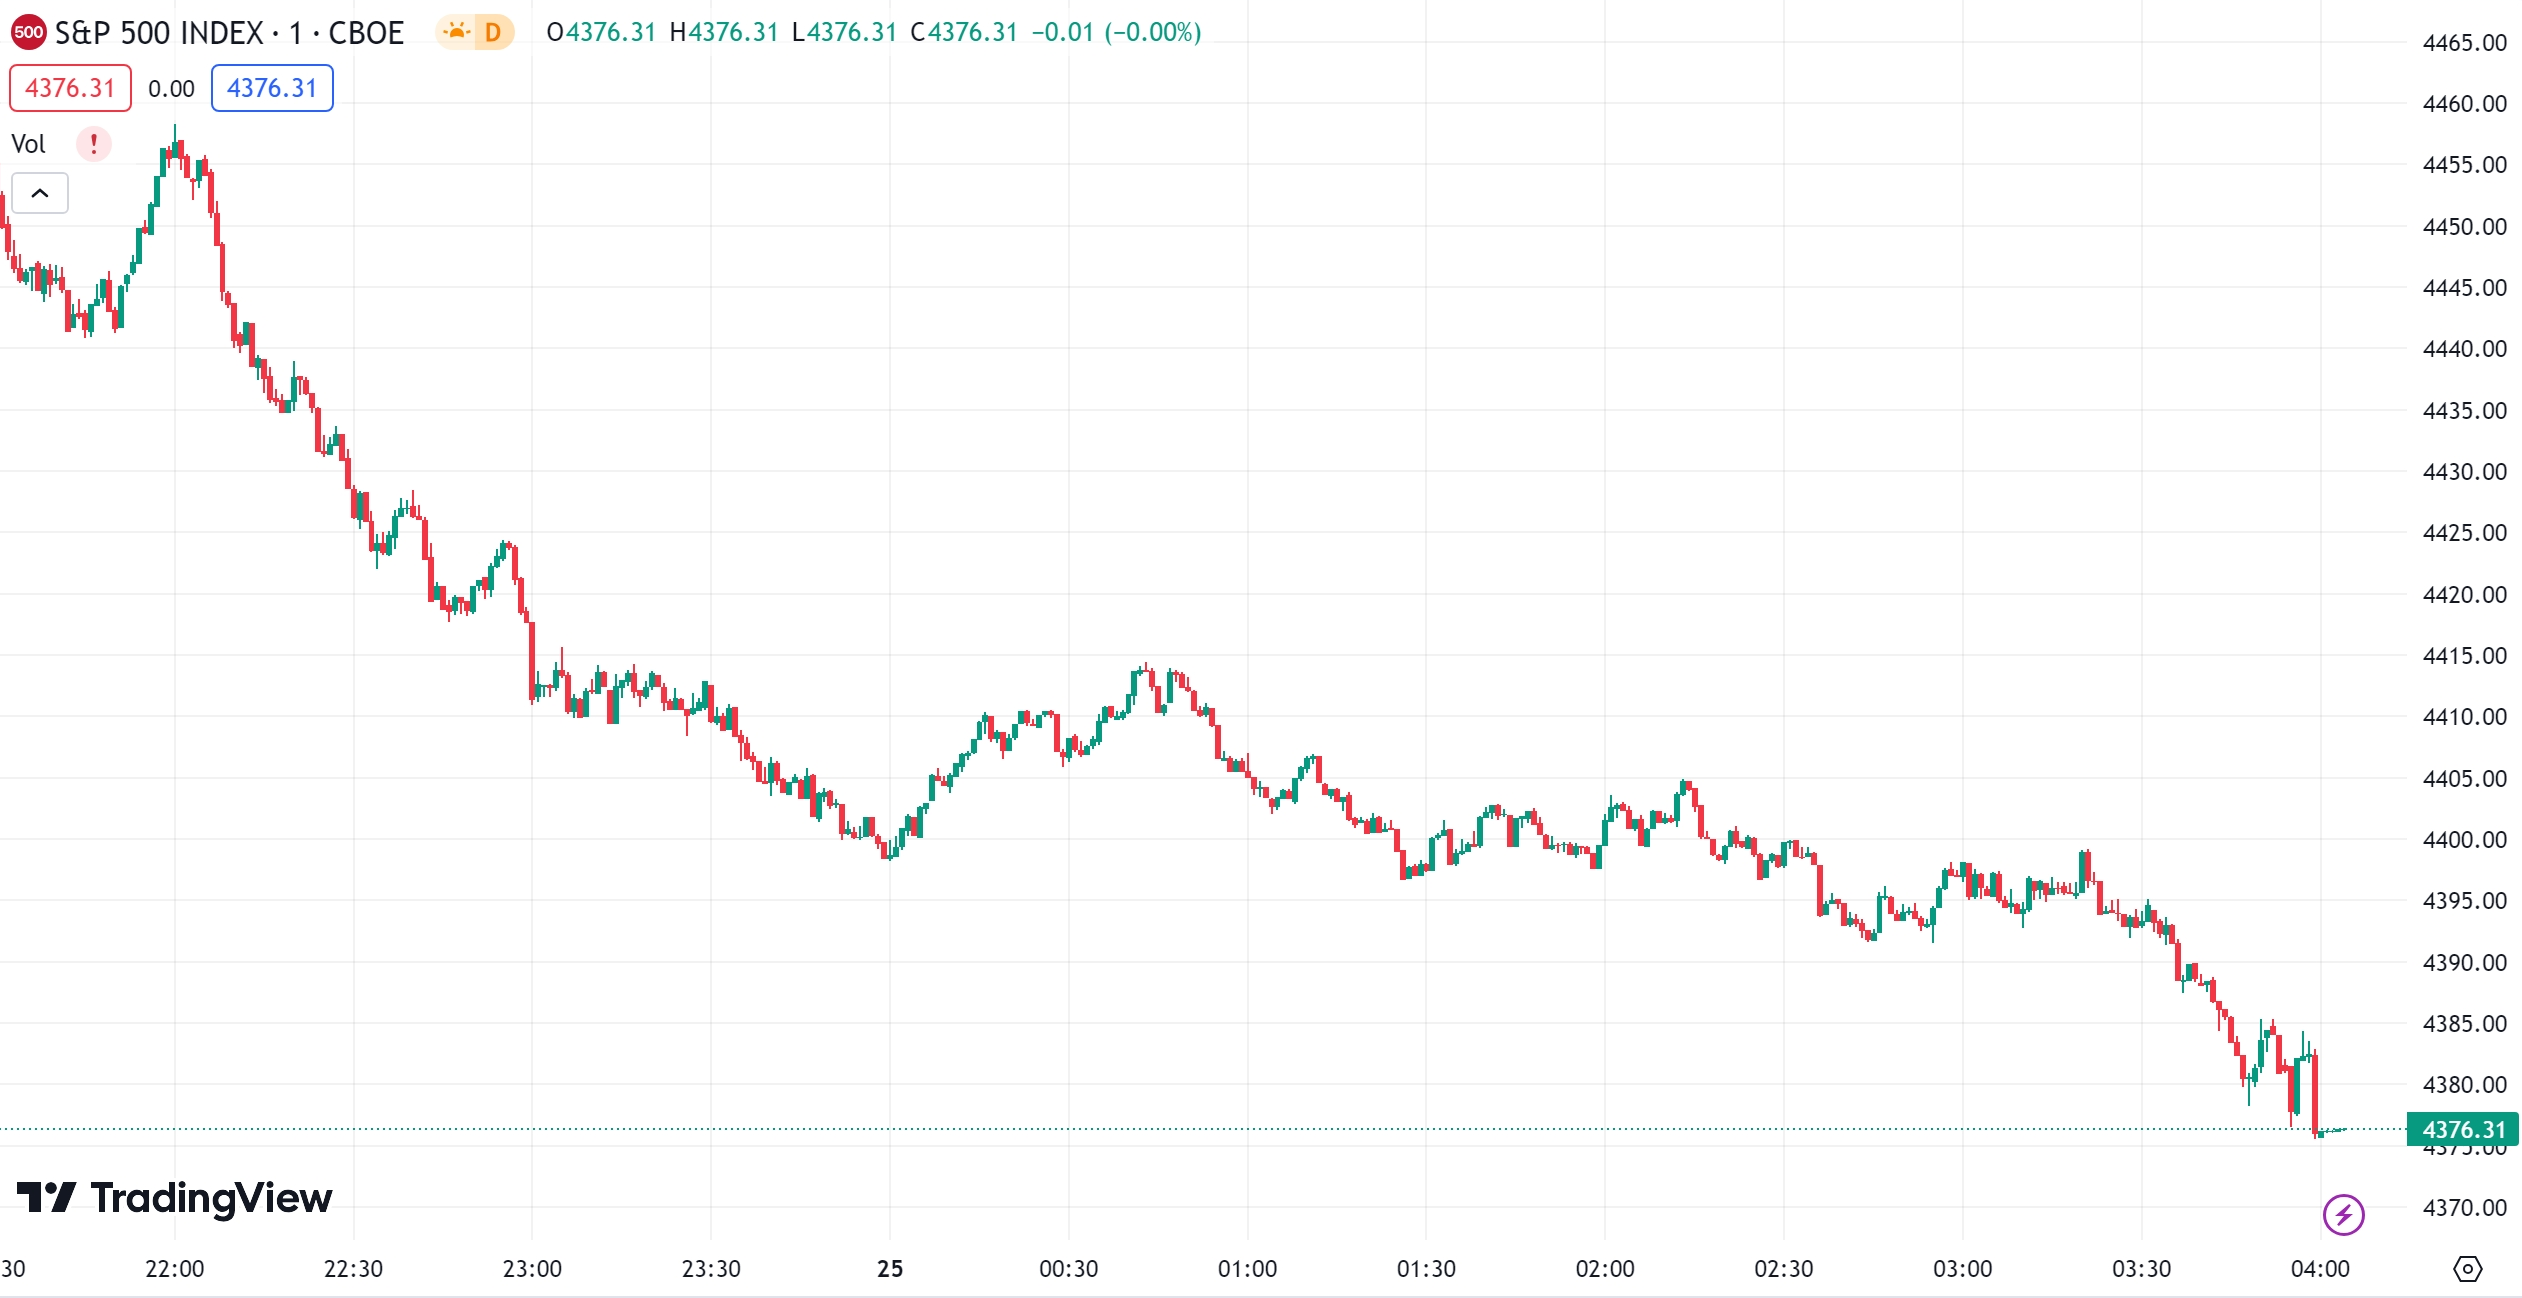Click the Vol error exclamation icon
The height and width of the screenshot is (1298, 2522).
click(x=94, y=144)
